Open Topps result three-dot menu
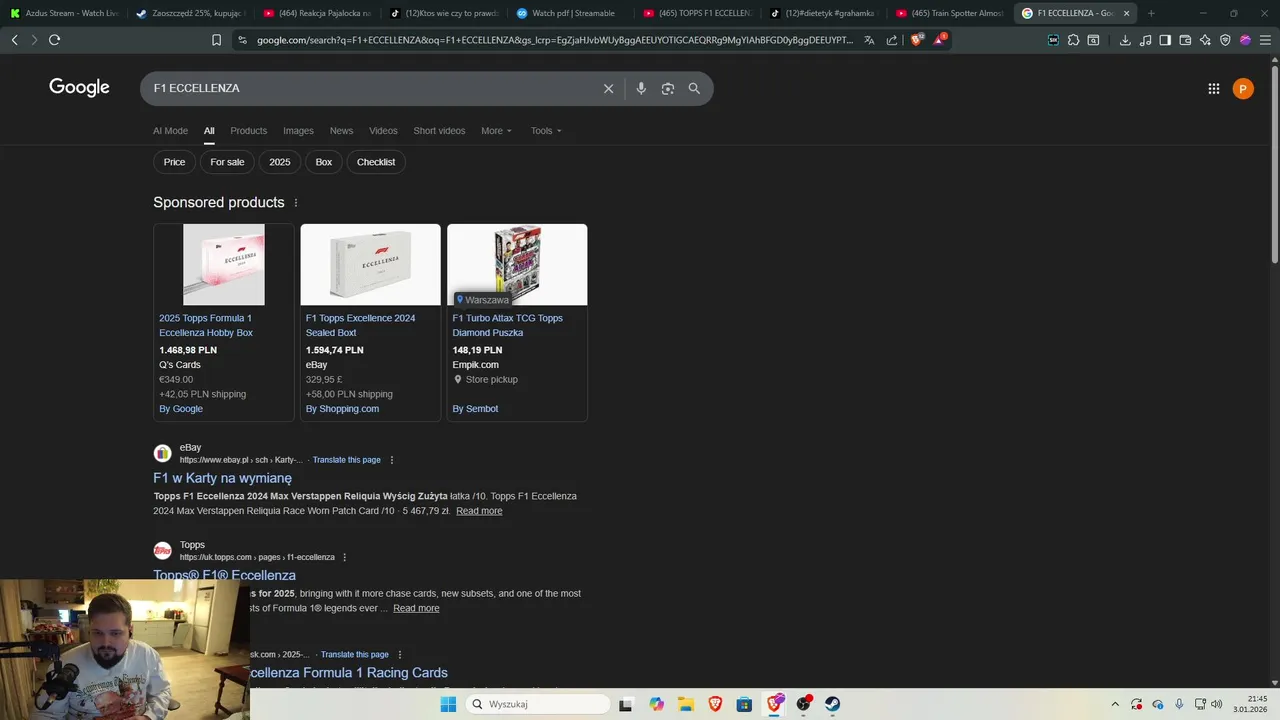This screenshot has width=1280, height=720. coord(345,557)
